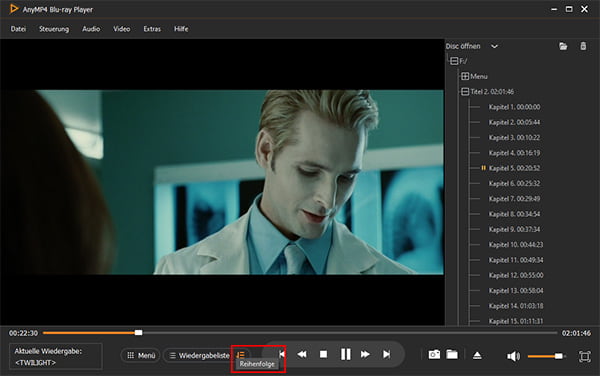Pause the video
Image resolution: width=600 pixels, height=376 pixels.
[x=346, y=354]
